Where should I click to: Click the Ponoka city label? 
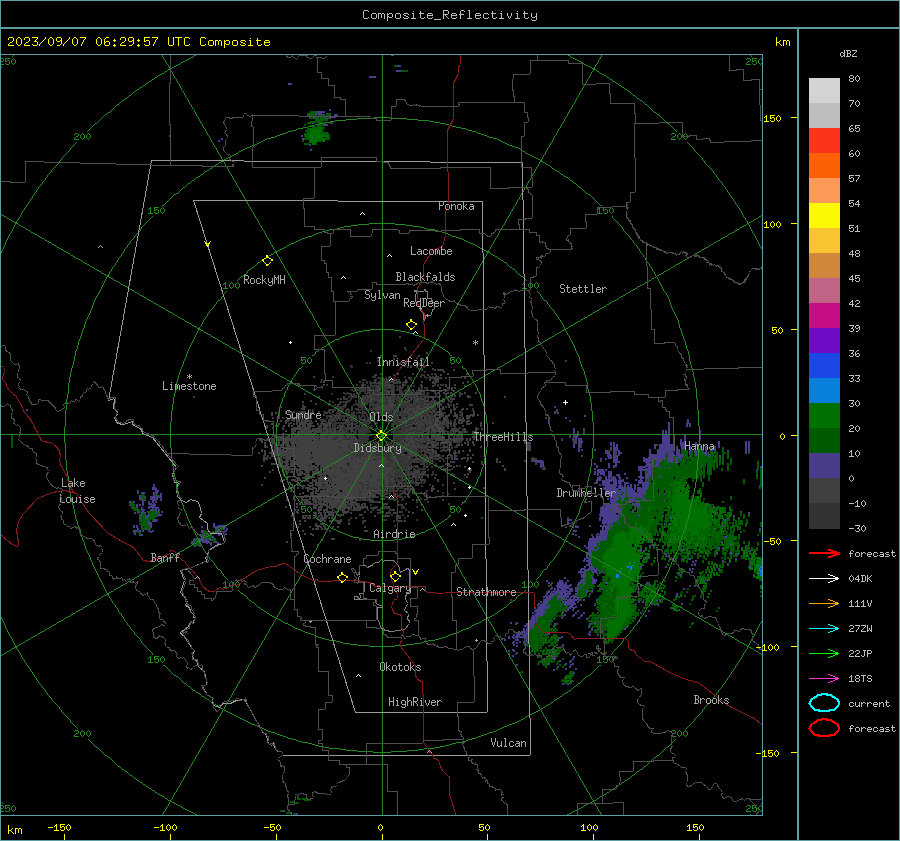pos(456,206)
